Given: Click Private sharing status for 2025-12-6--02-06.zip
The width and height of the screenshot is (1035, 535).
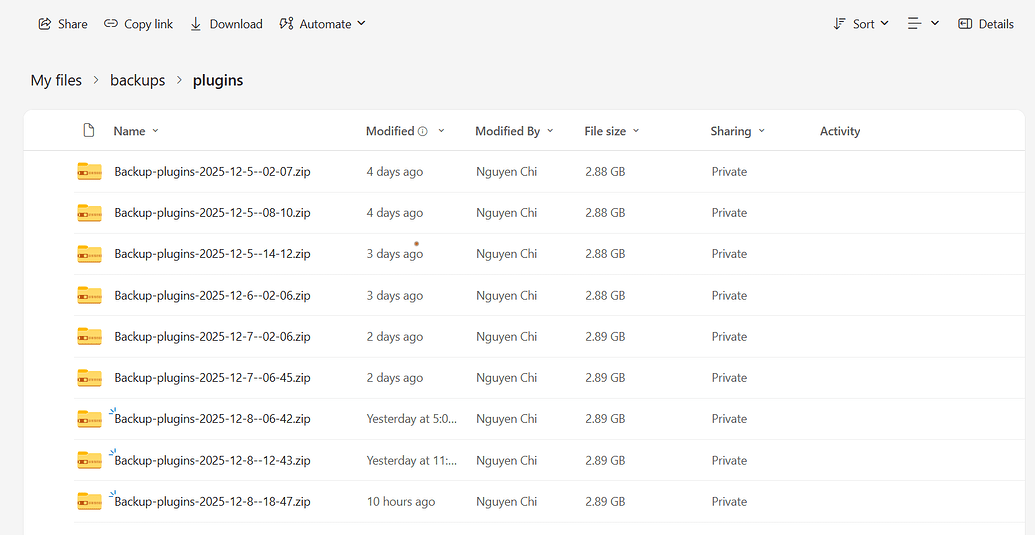Looking at the screenshot, I should (x=729, y=295).
